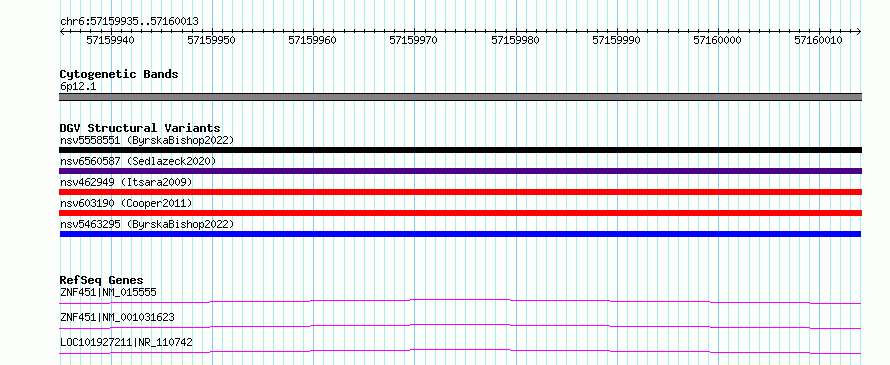This screenshot has height=365, width=890.
Task: Click the red nsv462949 variant bar
Action: coord(460,192)
